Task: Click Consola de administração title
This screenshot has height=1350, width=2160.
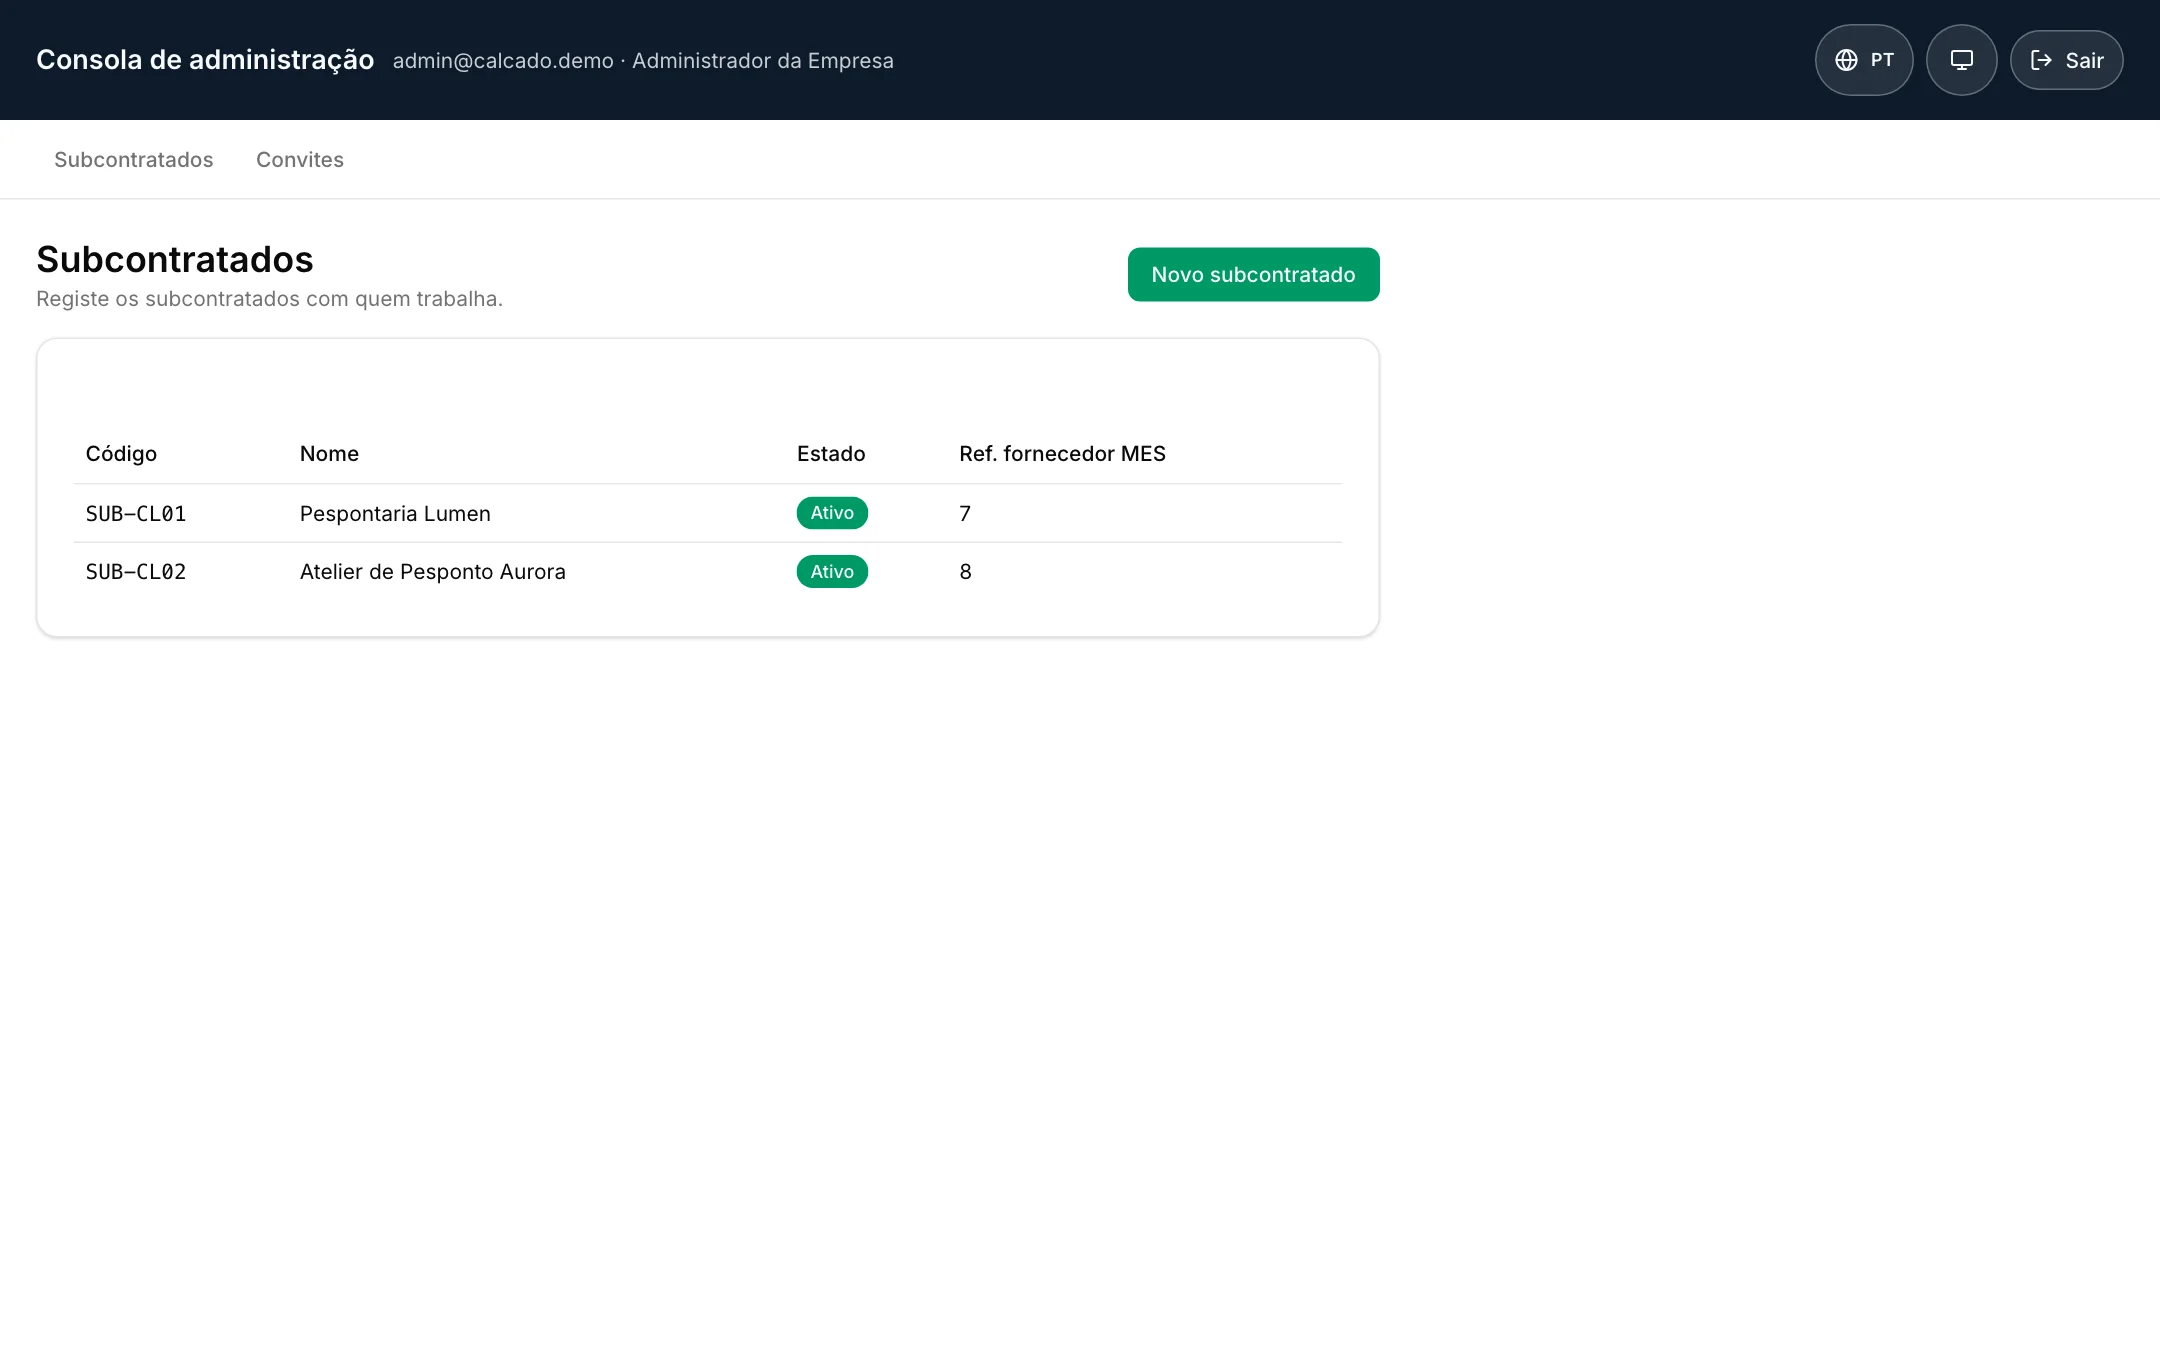Action: point(205,60)
